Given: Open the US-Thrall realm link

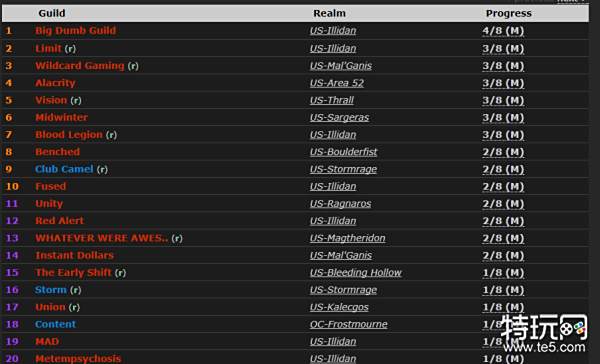Looking at the screenshot, I should tap(332, 100).
